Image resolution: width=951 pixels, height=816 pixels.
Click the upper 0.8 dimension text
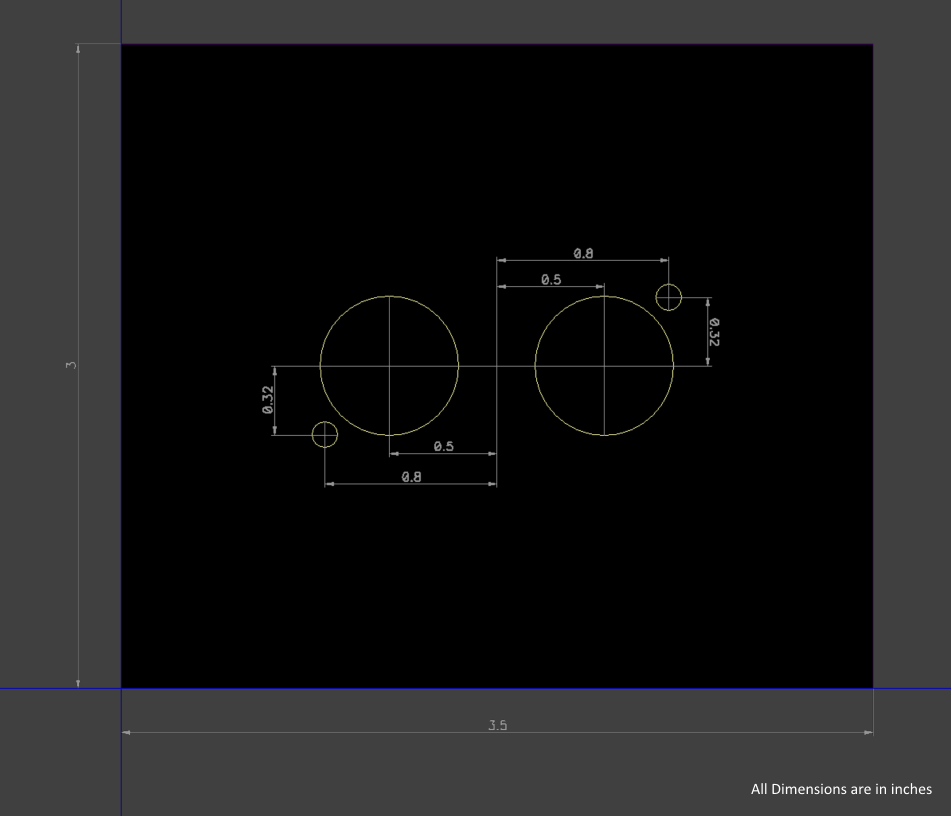pos(584,253)
